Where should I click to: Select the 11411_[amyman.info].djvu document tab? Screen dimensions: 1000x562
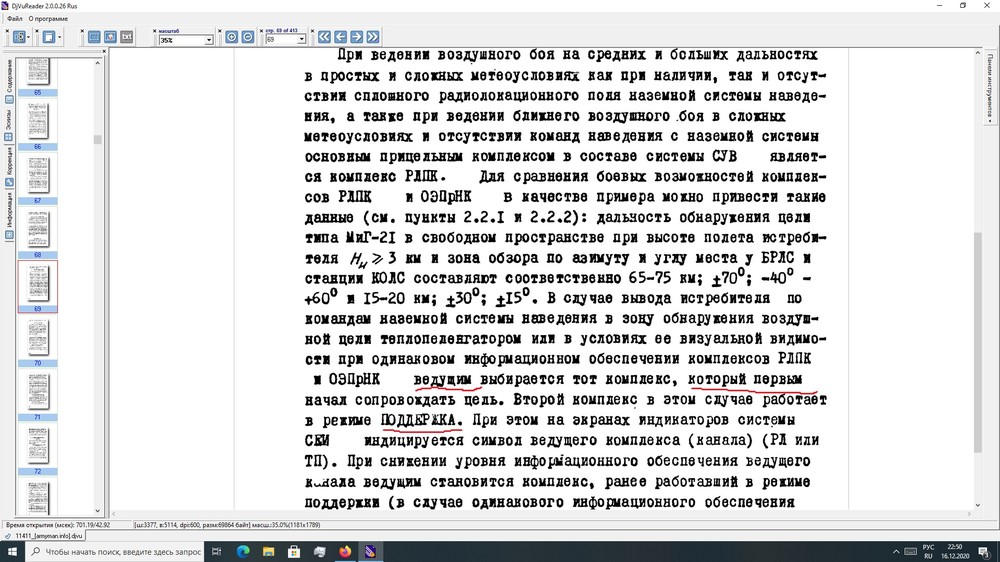[45, 536]
